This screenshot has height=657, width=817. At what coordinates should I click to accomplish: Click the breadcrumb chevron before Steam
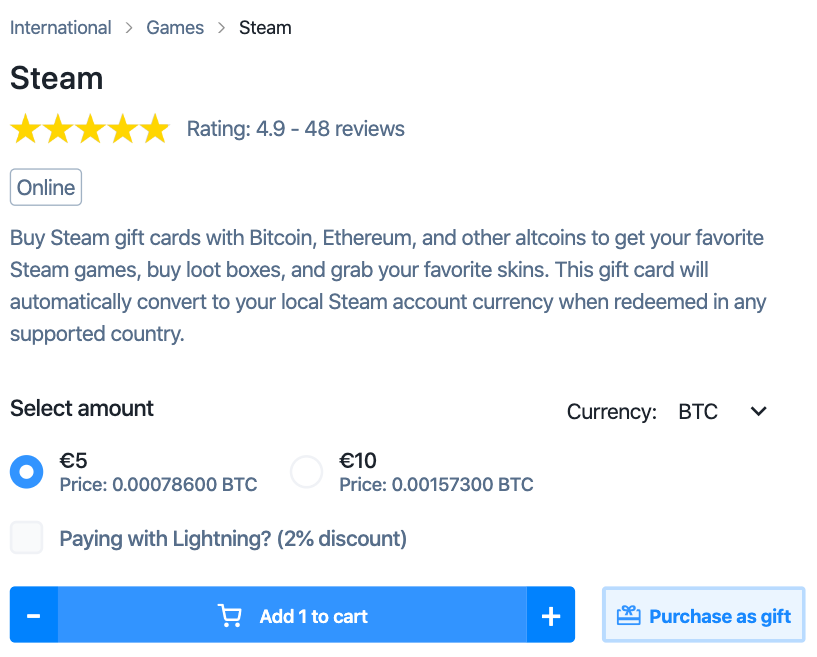221,28
